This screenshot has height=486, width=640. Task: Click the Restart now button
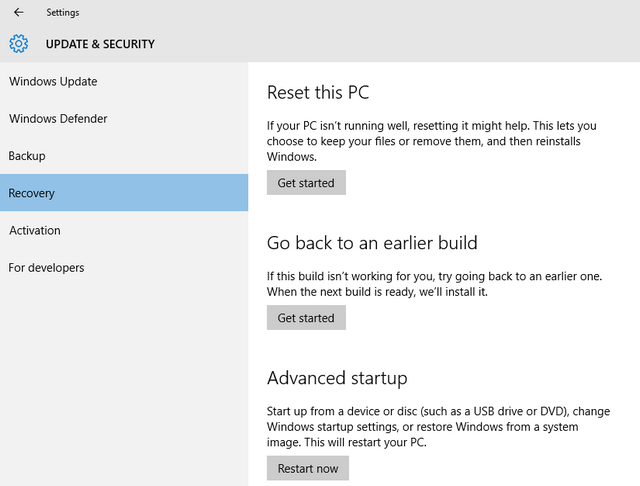tap(308, 468)
